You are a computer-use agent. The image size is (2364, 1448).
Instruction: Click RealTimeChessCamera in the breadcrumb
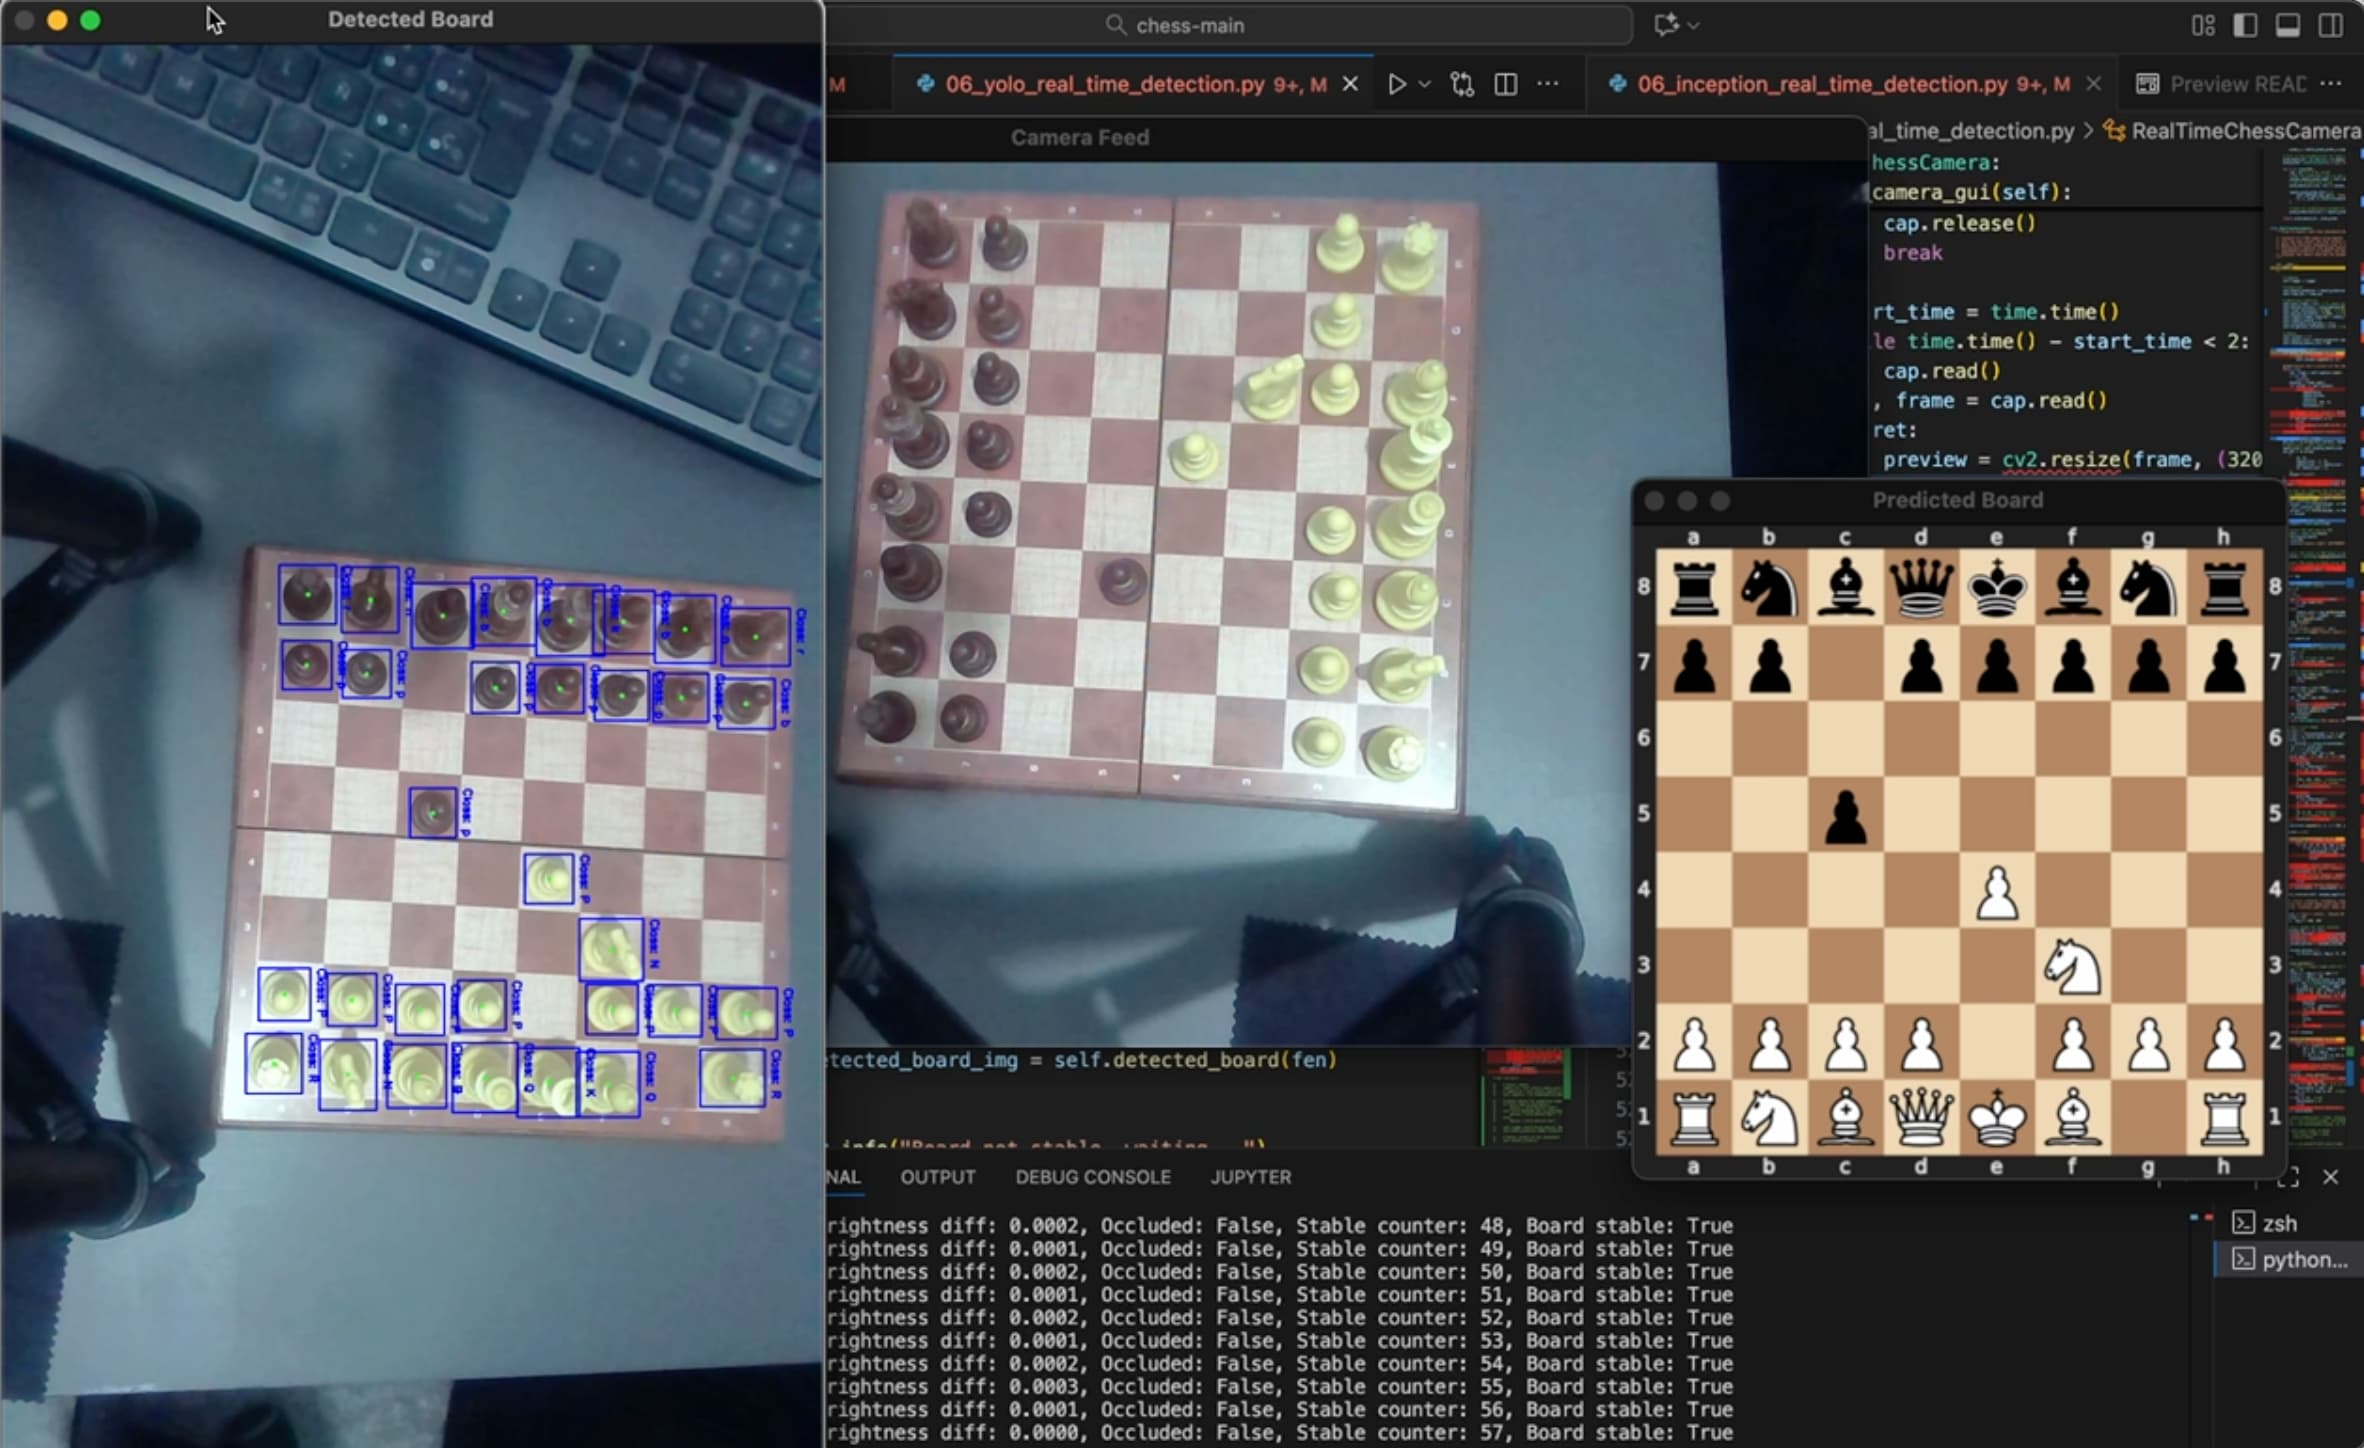pyautogui.click(x=2244, y=131)
